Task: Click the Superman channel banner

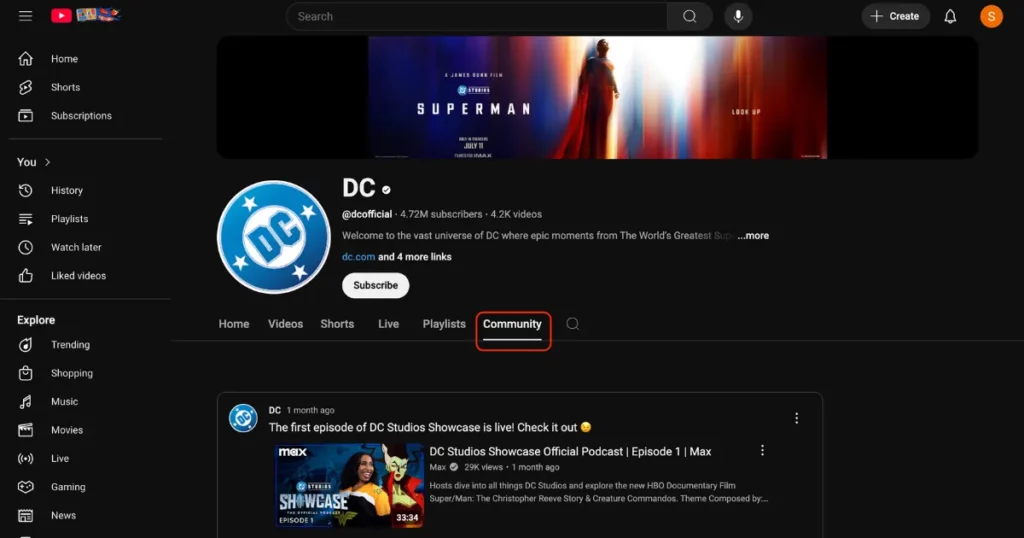Action: [598, 97]
